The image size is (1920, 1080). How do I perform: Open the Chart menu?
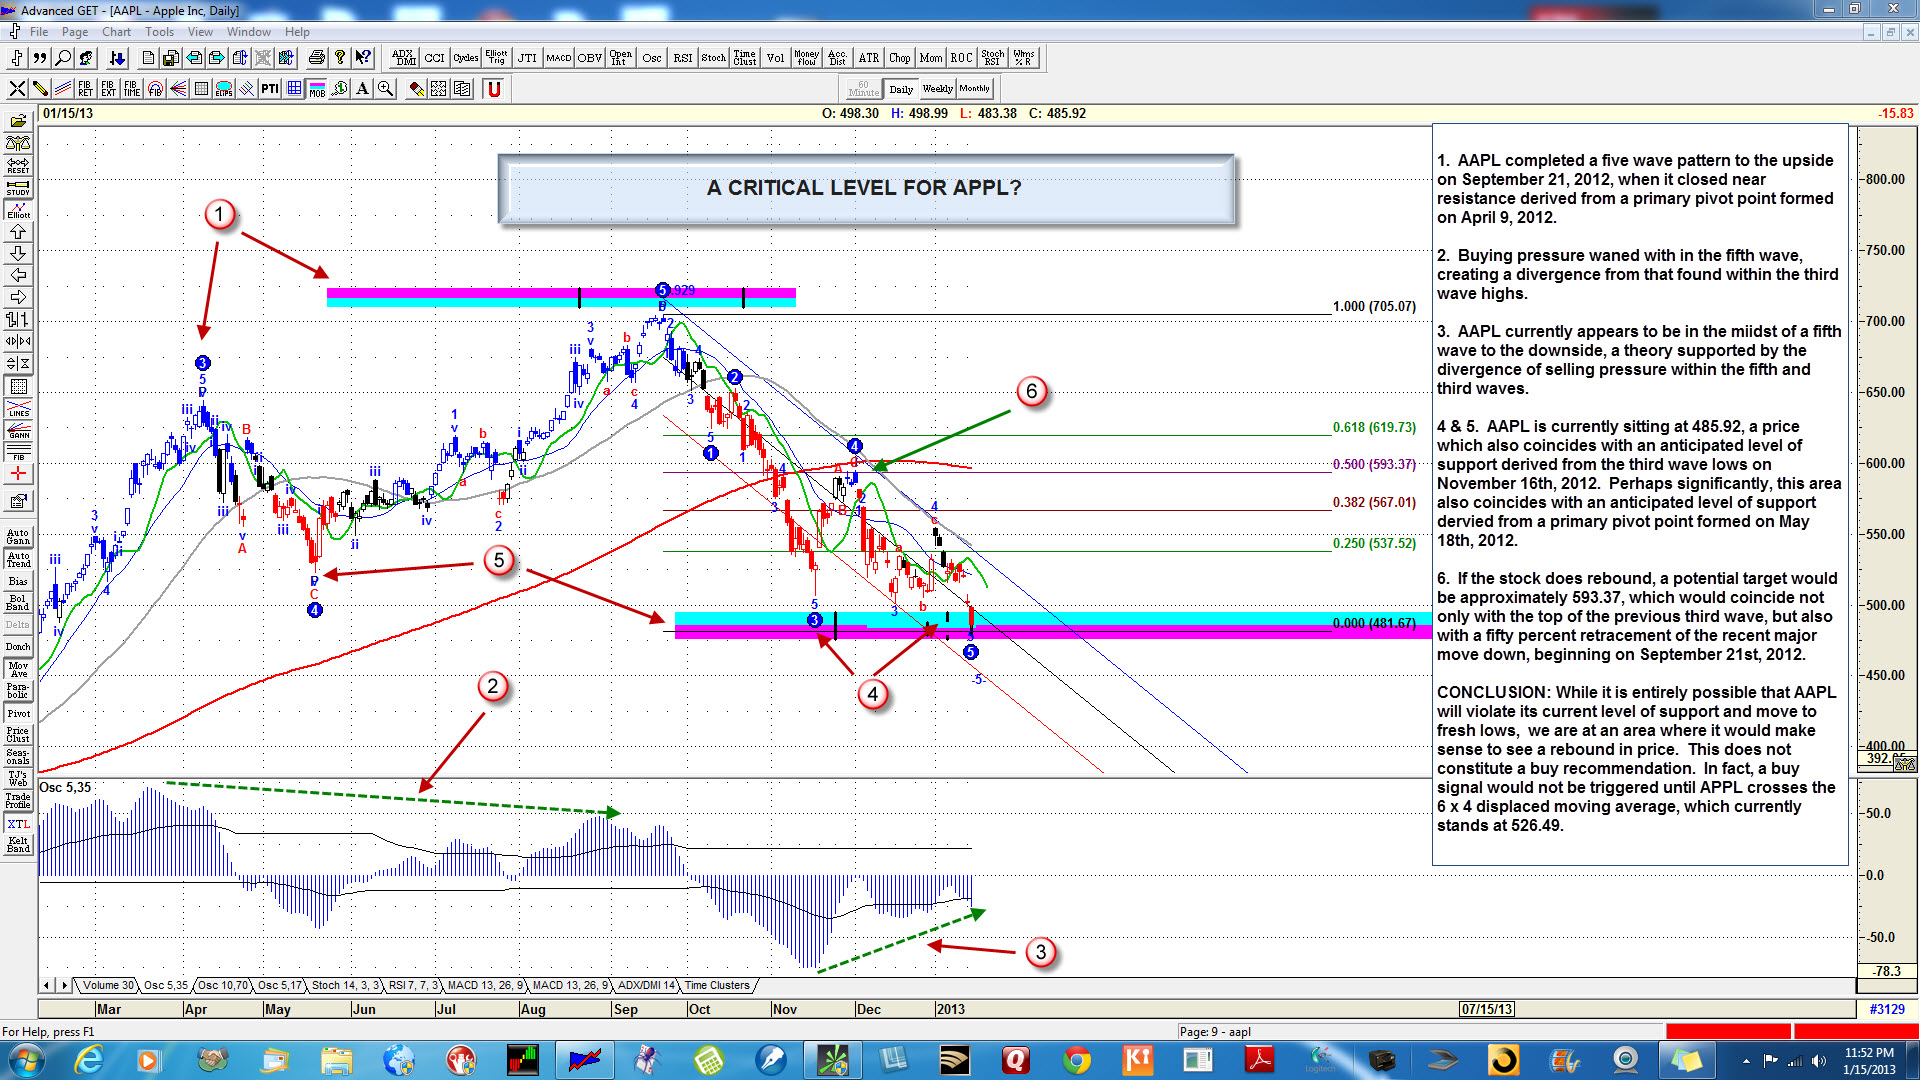(116, 32)
